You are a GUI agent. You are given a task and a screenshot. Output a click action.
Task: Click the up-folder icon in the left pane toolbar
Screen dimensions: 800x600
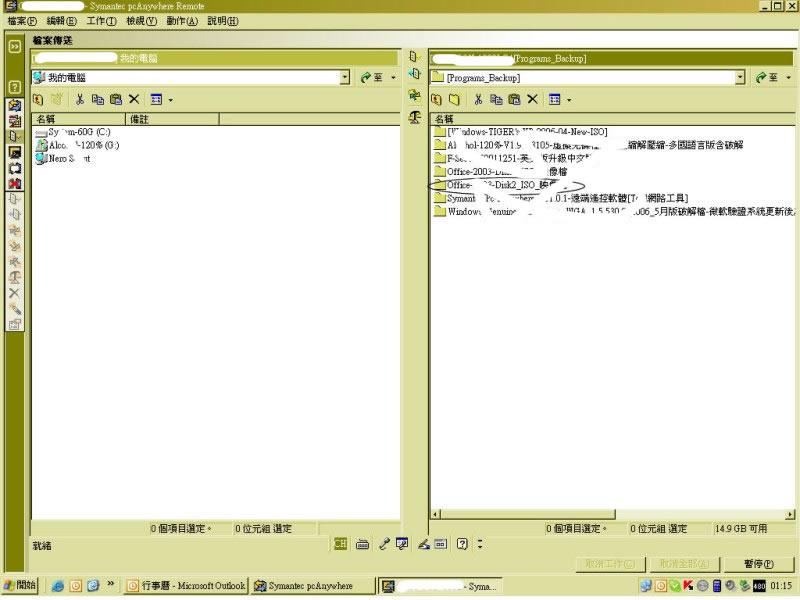[38, 99]
